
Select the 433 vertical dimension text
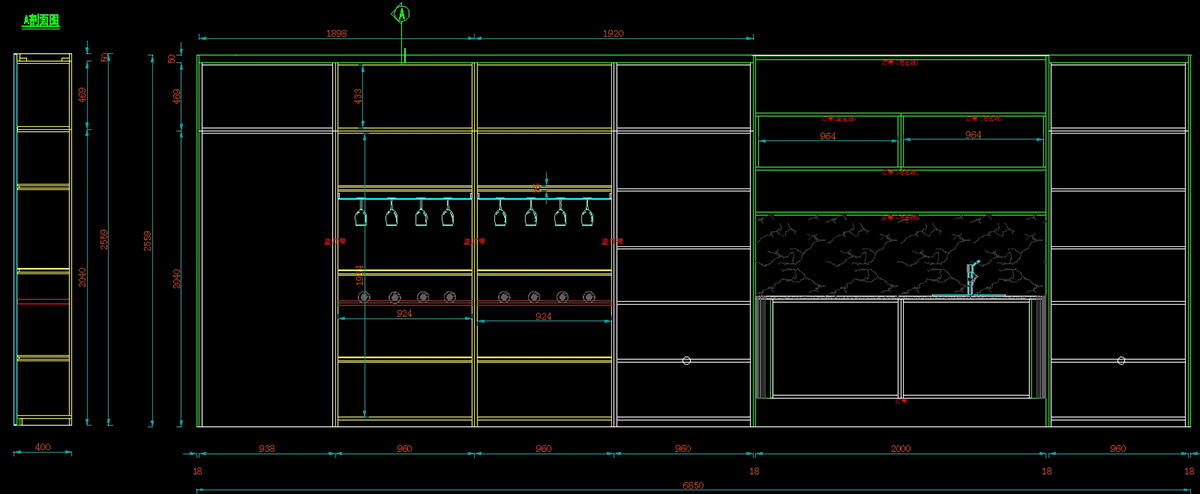(360, 96)
